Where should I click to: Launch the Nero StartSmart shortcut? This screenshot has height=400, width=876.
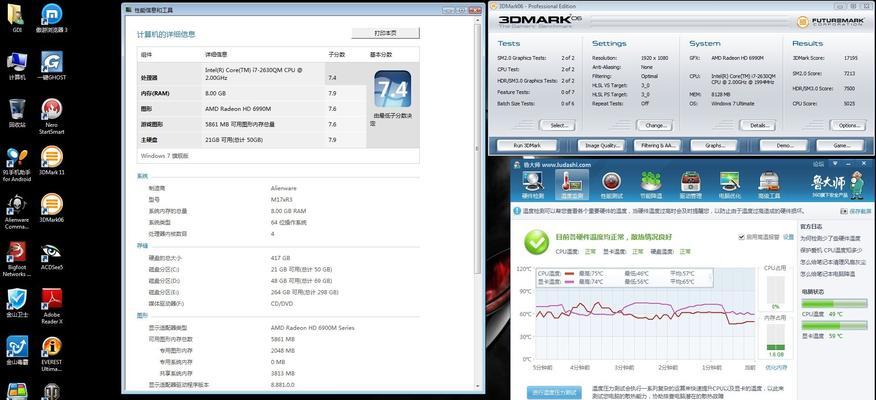point(51,116)
